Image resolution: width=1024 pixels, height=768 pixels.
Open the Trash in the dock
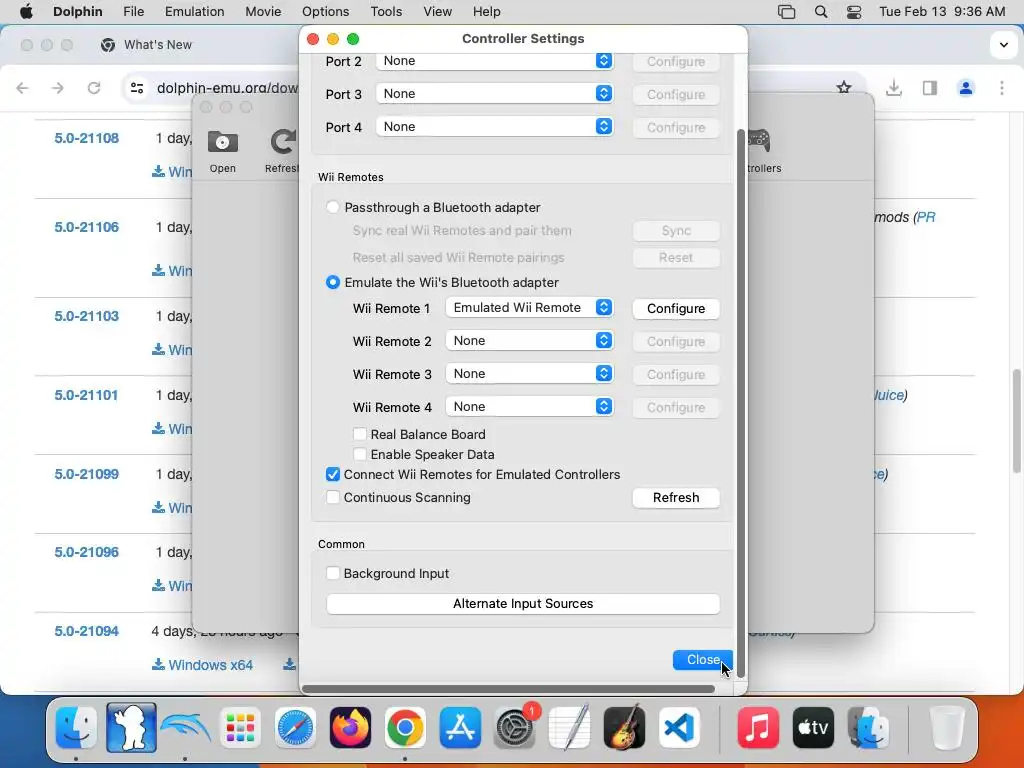(946, 728)
